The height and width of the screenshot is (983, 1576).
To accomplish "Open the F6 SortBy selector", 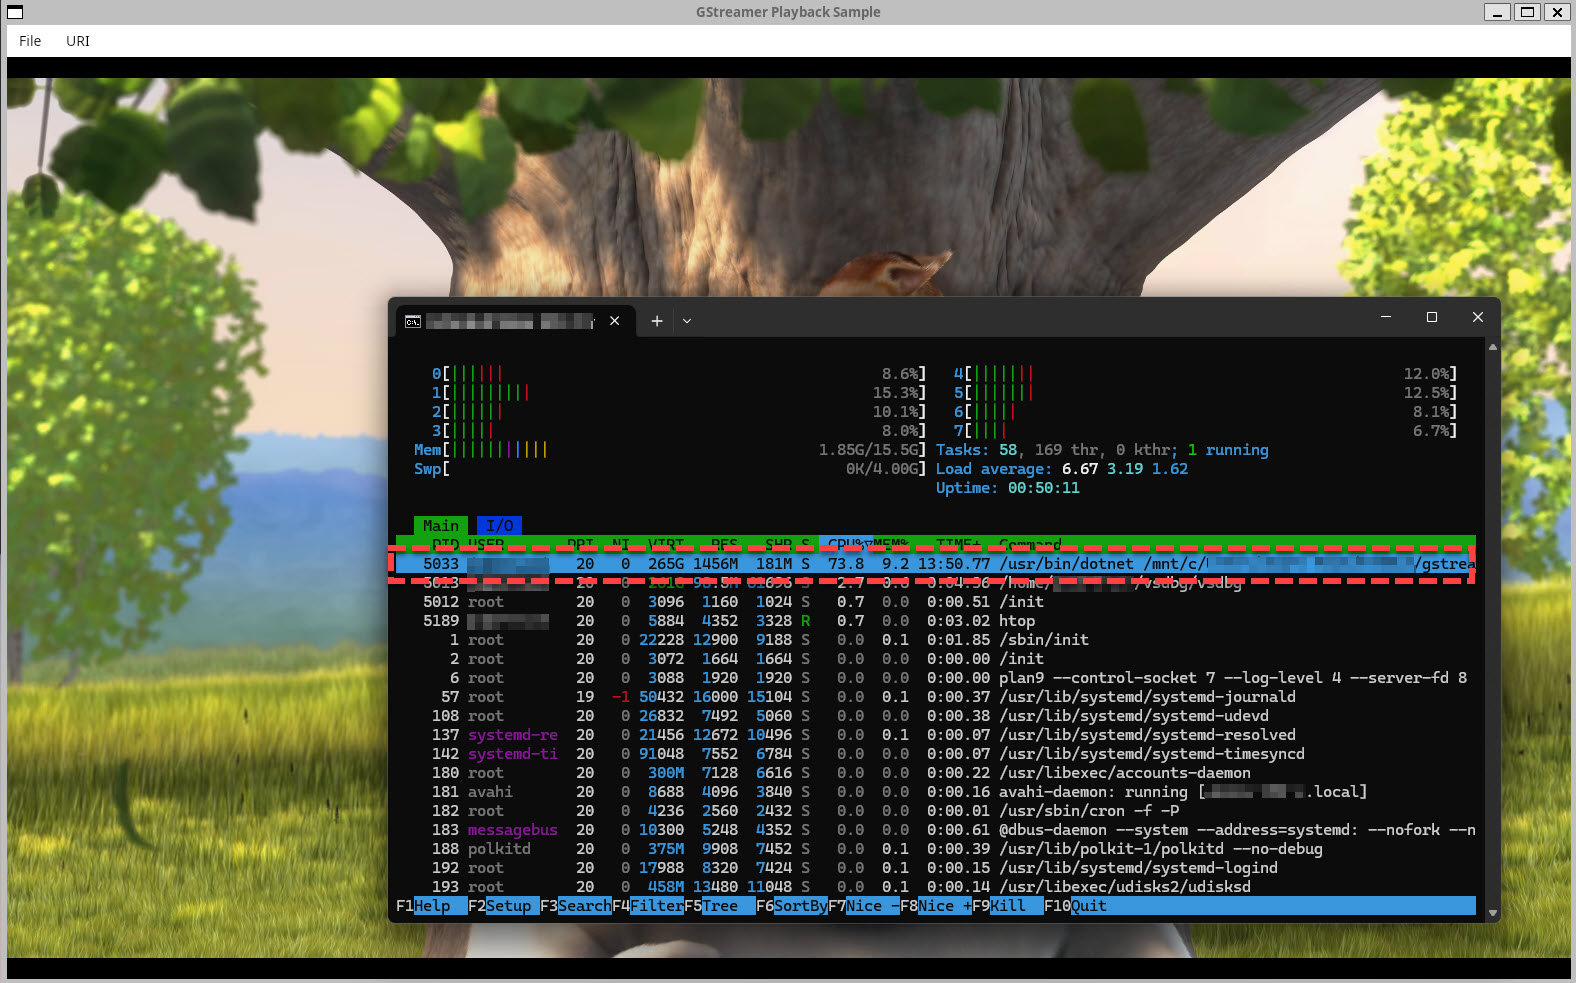I will [x=799, y=906].
